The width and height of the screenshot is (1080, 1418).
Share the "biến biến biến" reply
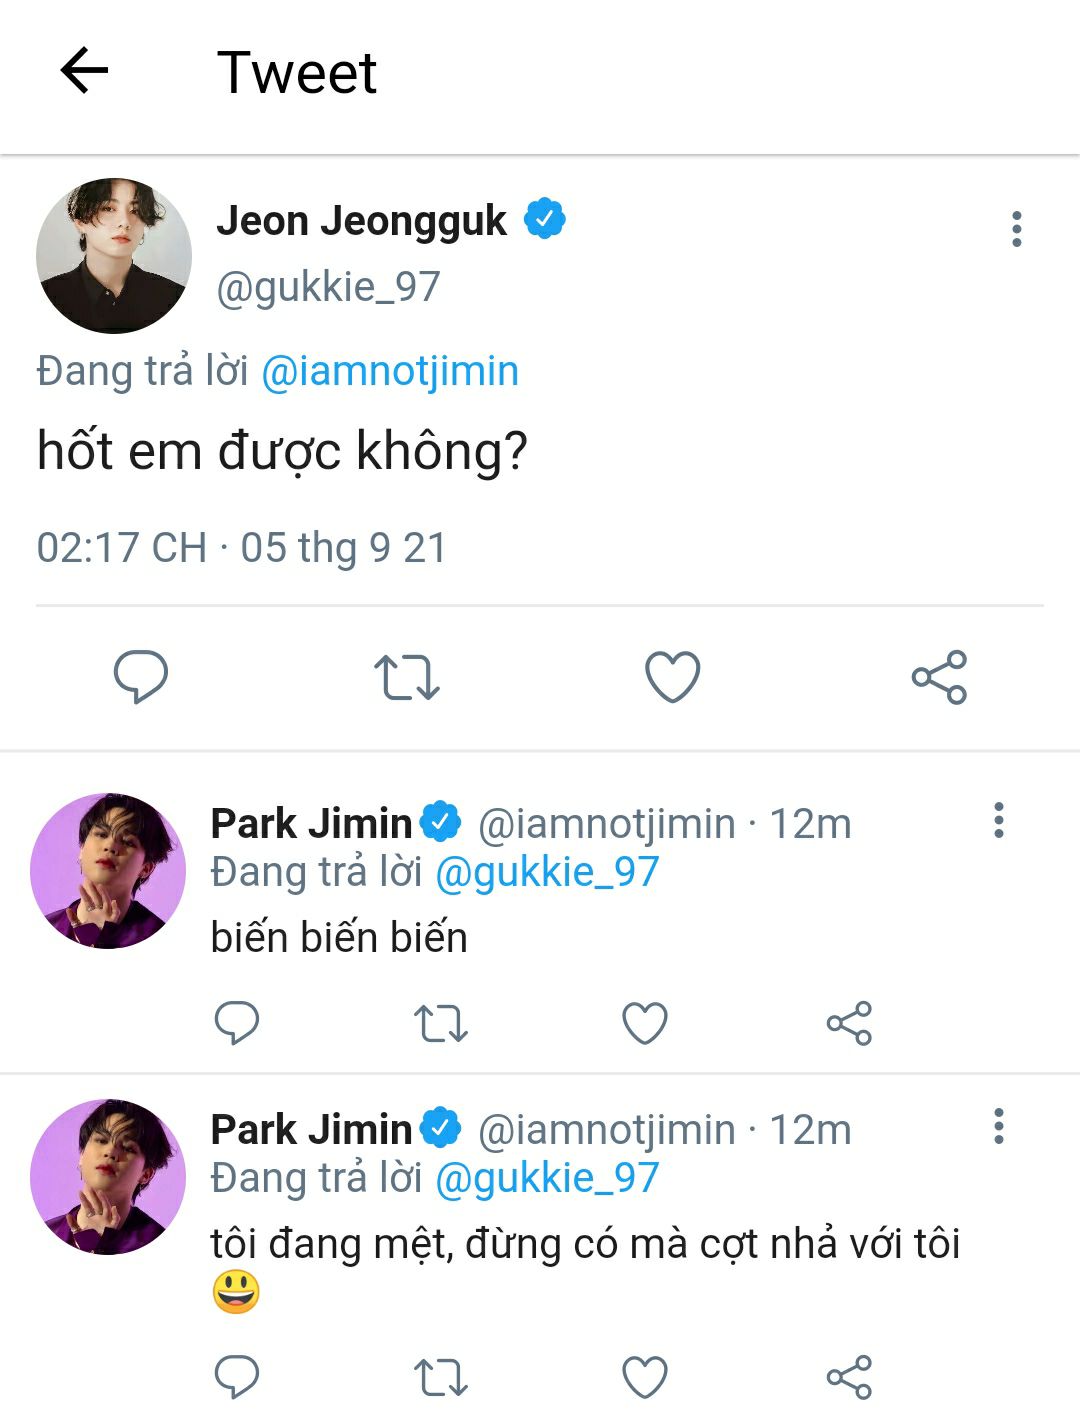pos(849,1023)
